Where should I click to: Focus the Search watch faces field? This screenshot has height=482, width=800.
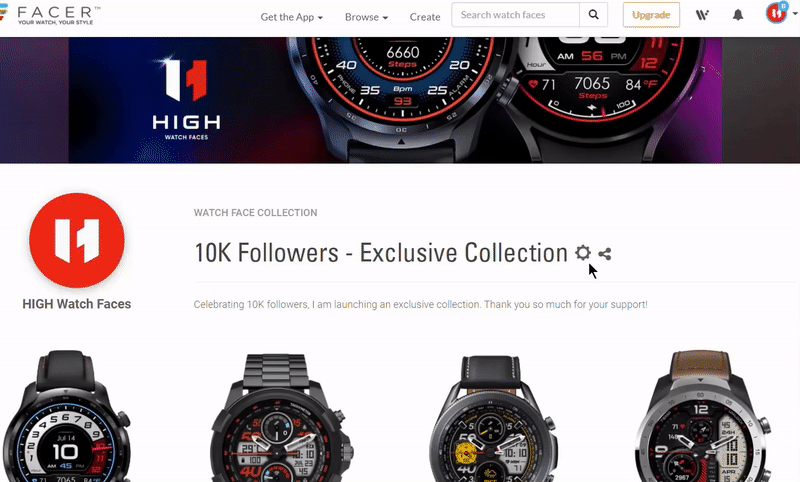coord(515,15)
